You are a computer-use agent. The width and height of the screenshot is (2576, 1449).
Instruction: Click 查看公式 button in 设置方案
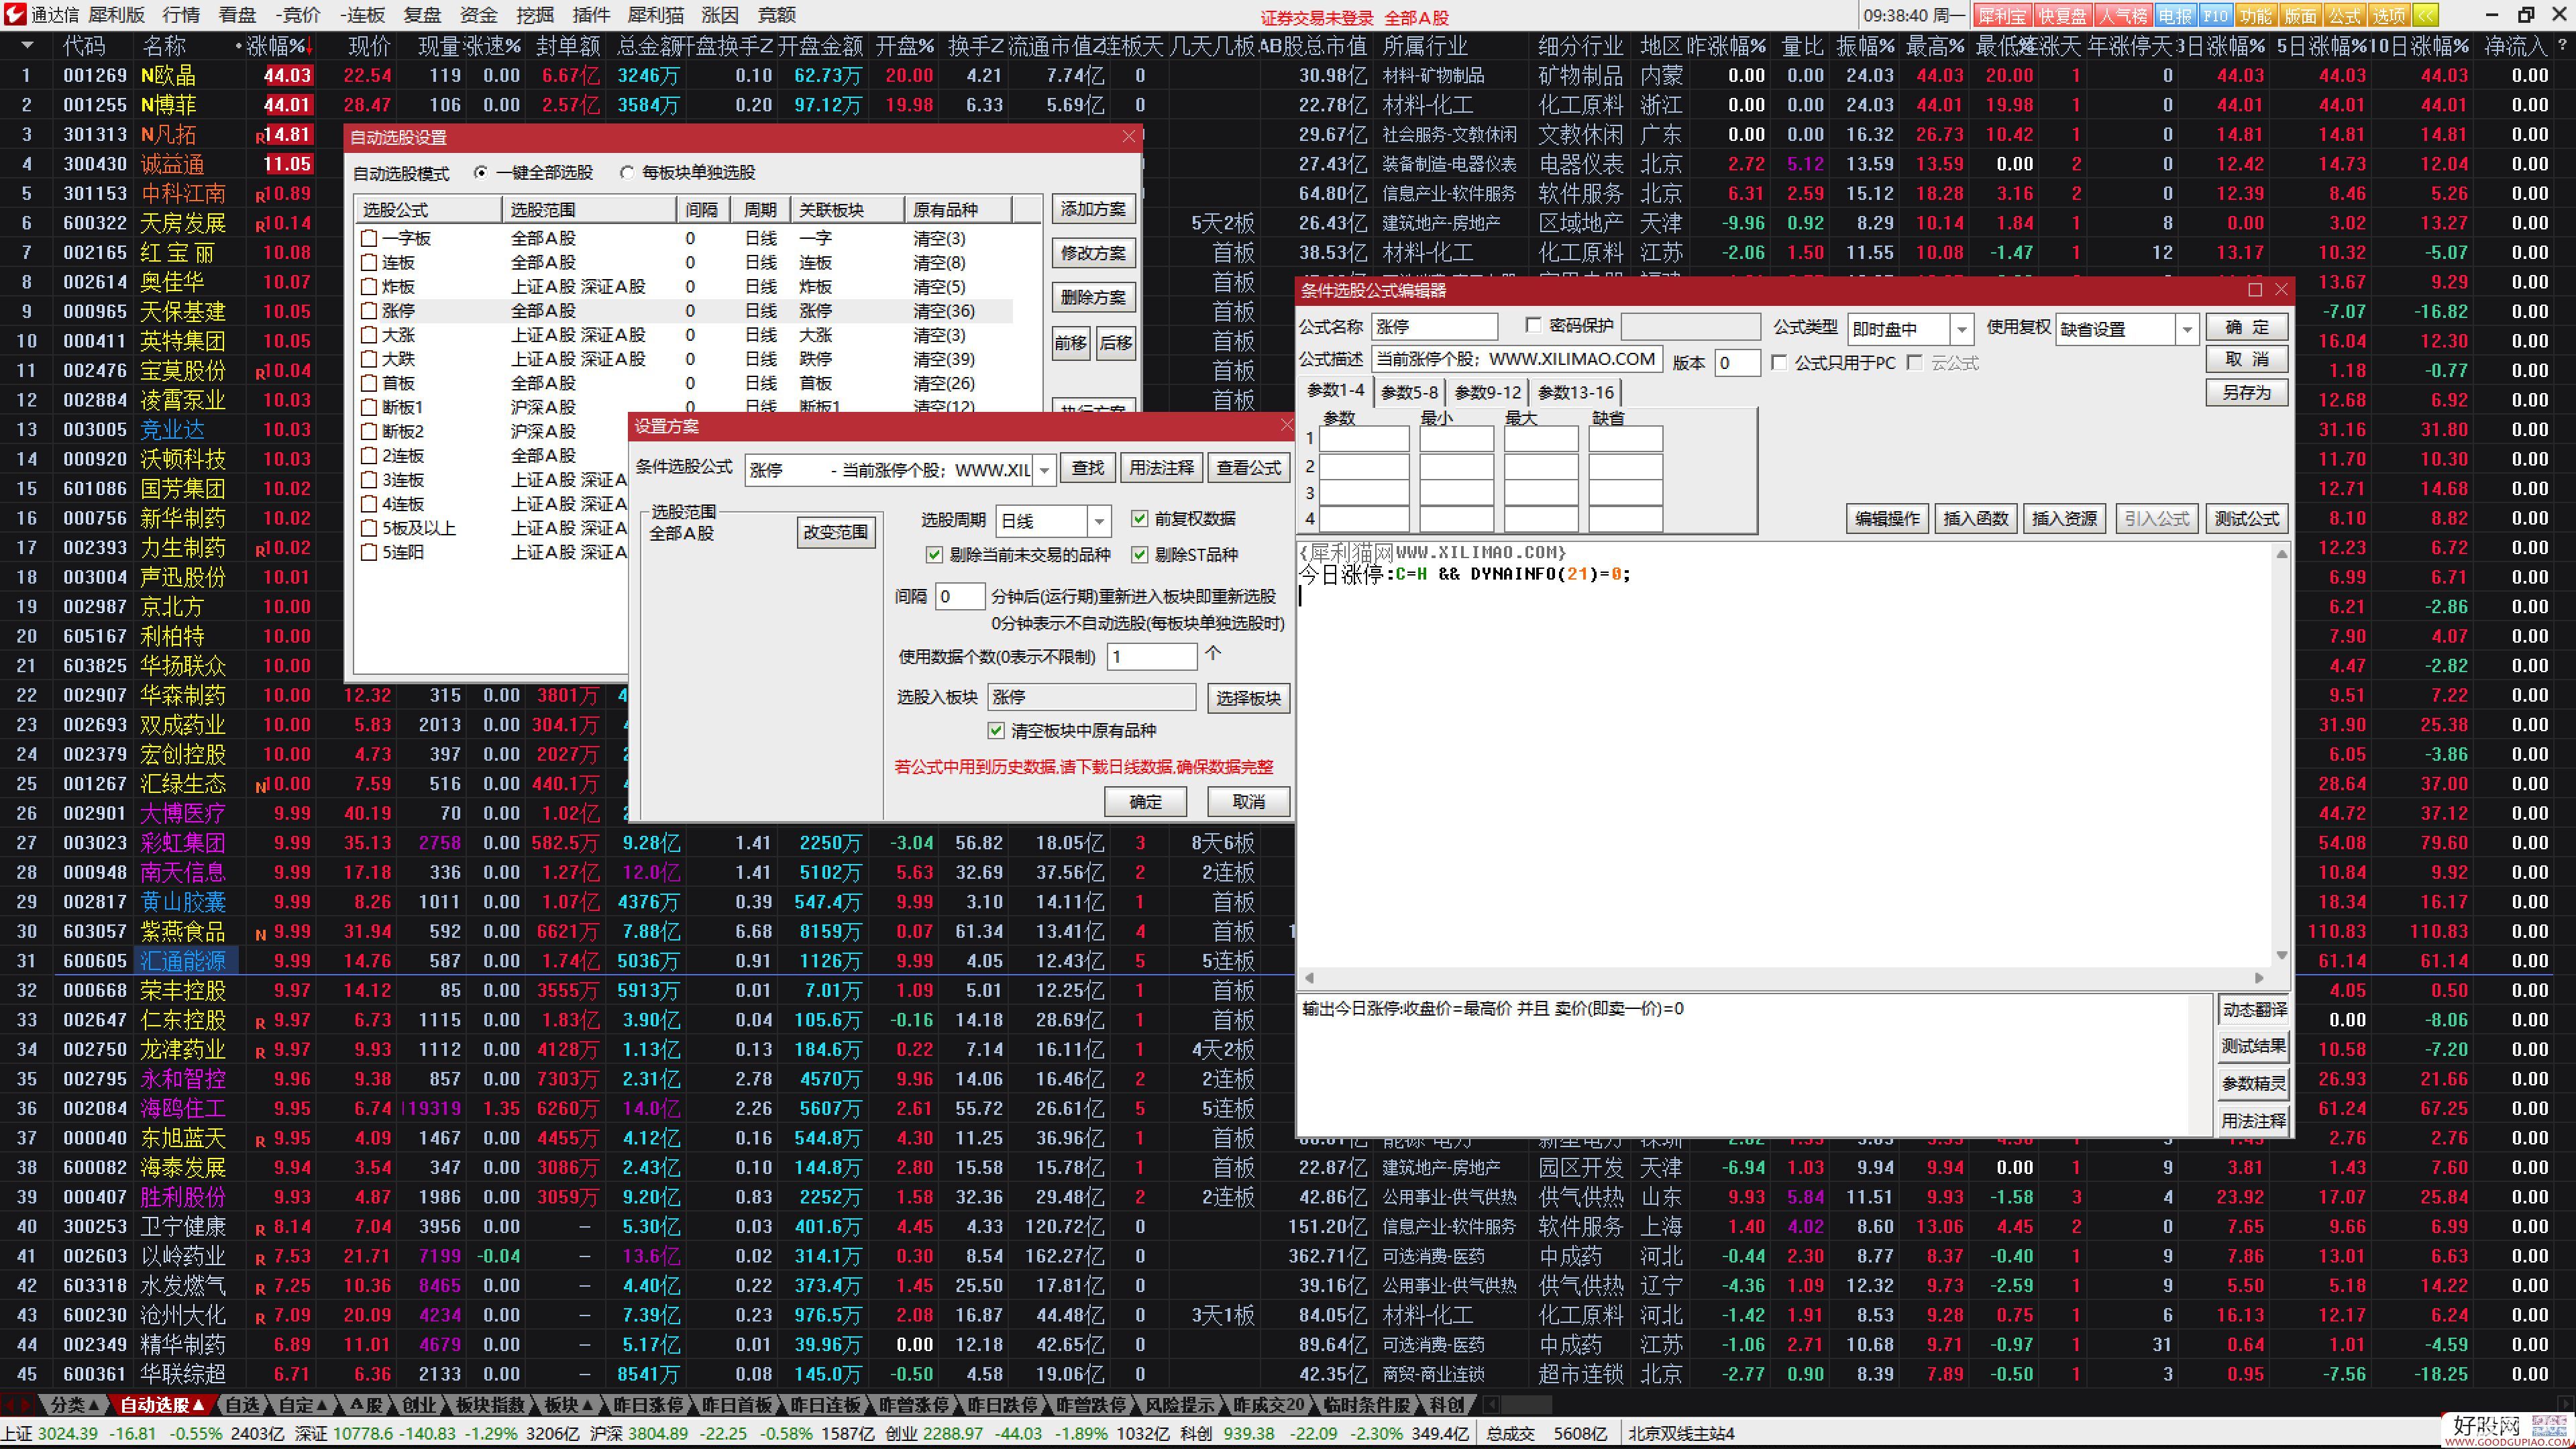1248,468
